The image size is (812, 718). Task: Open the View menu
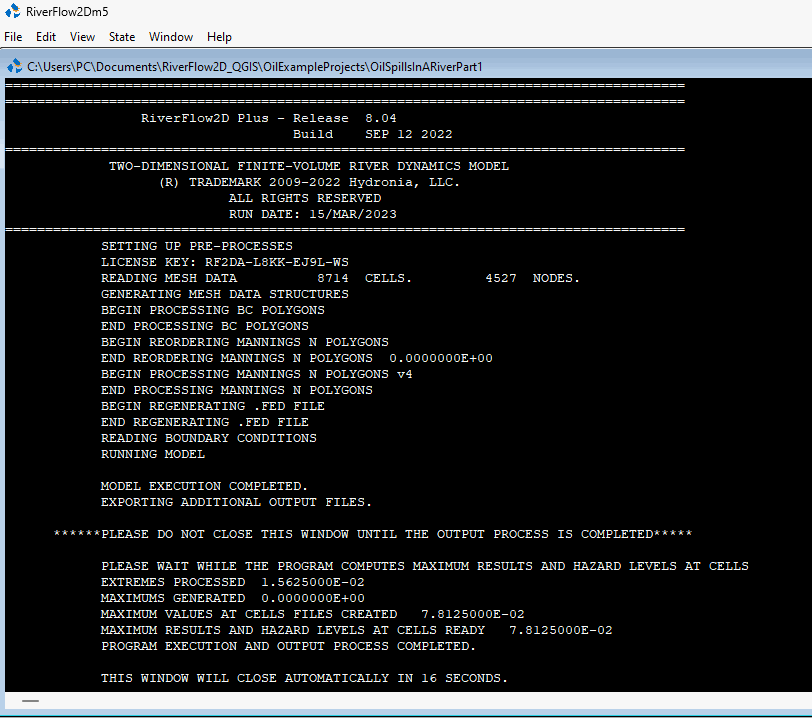coord(82,37)
